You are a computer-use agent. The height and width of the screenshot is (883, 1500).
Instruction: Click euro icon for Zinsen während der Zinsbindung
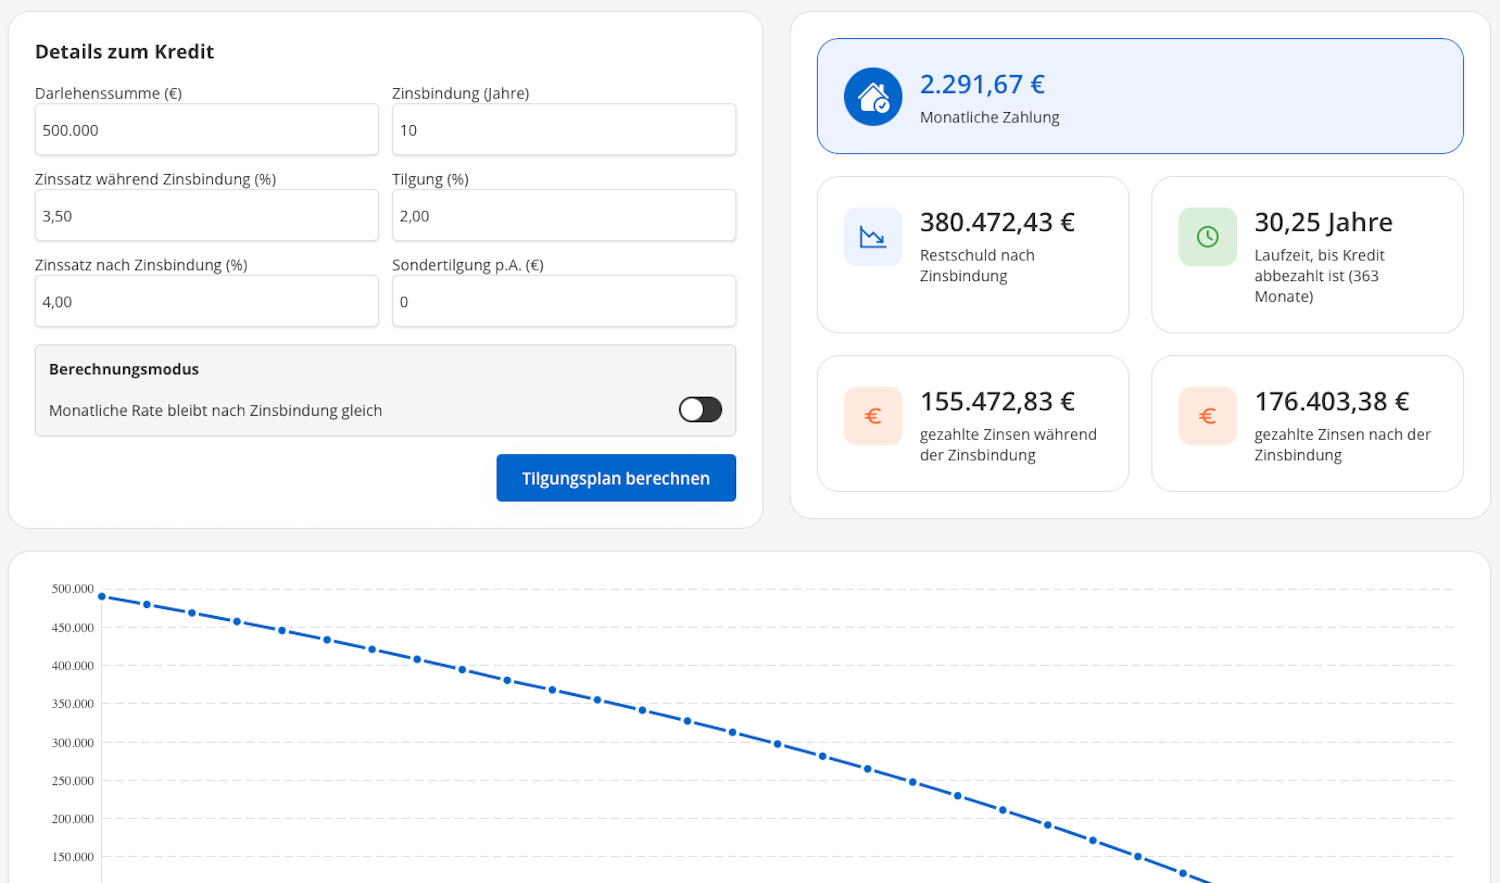coord(872,416)
